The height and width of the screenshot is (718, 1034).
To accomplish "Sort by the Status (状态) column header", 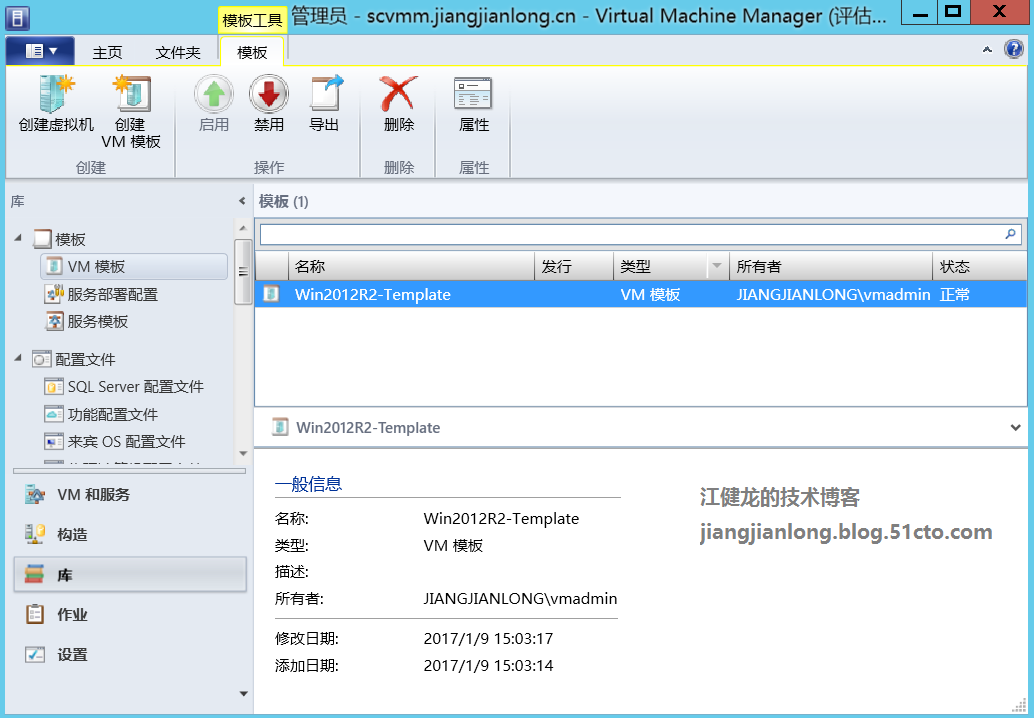I will (979, 266).
